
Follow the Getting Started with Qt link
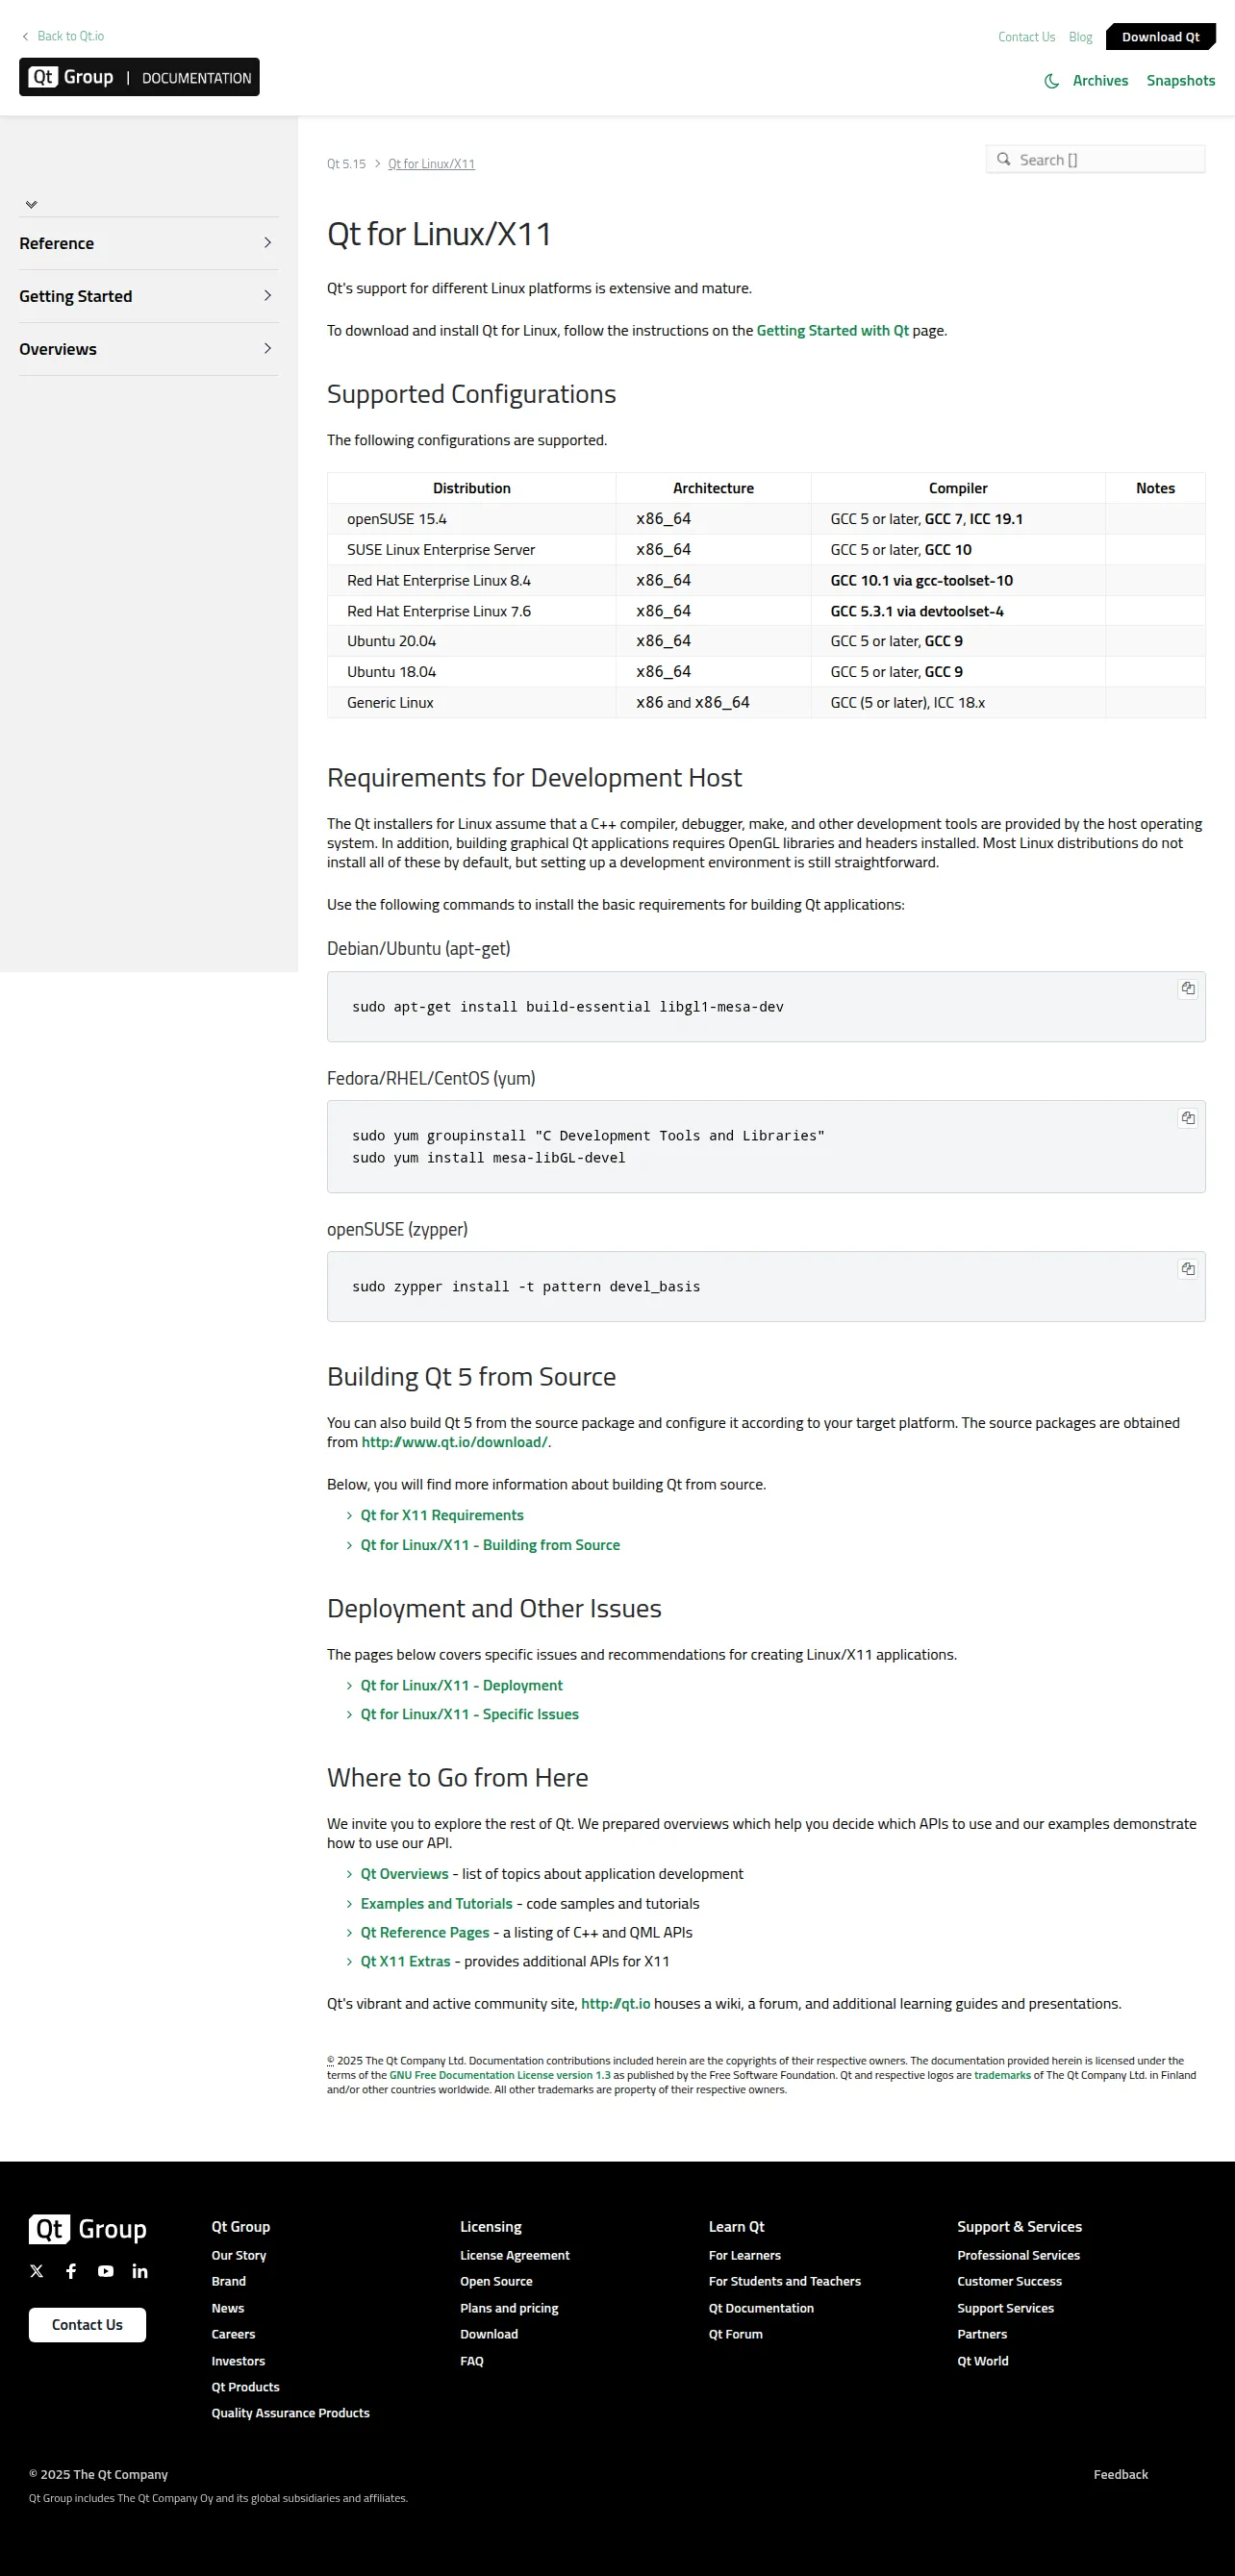point(832,331)
